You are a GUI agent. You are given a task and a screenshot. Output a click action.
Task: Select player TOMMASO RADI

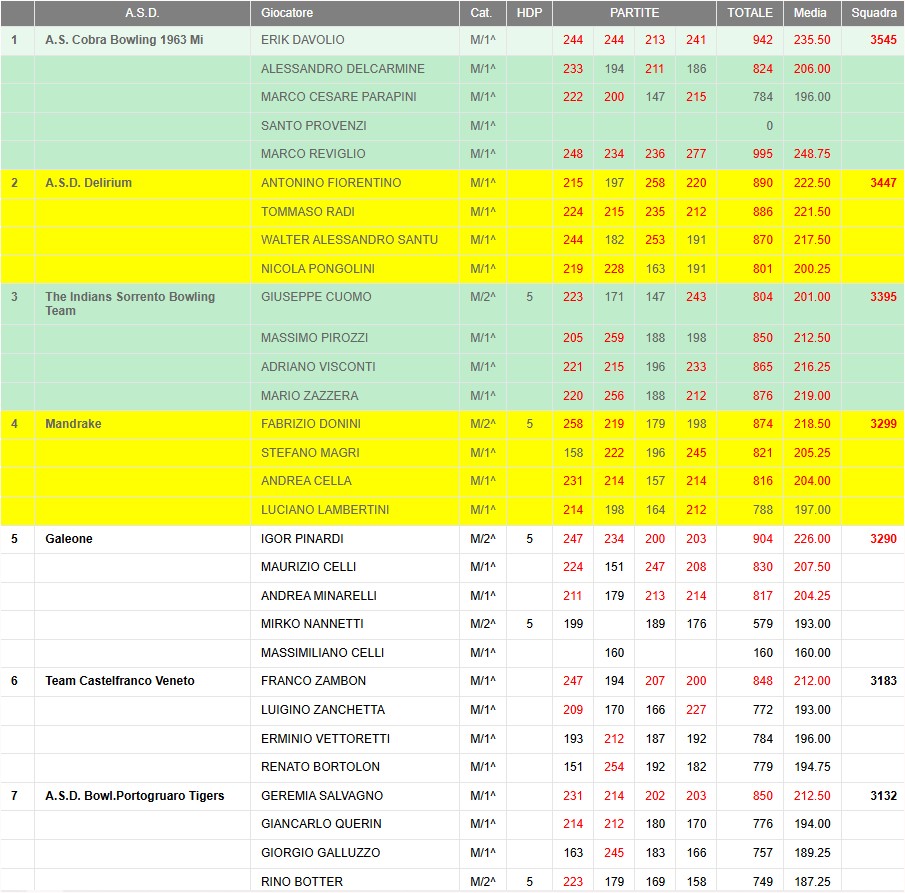[308, 212]
